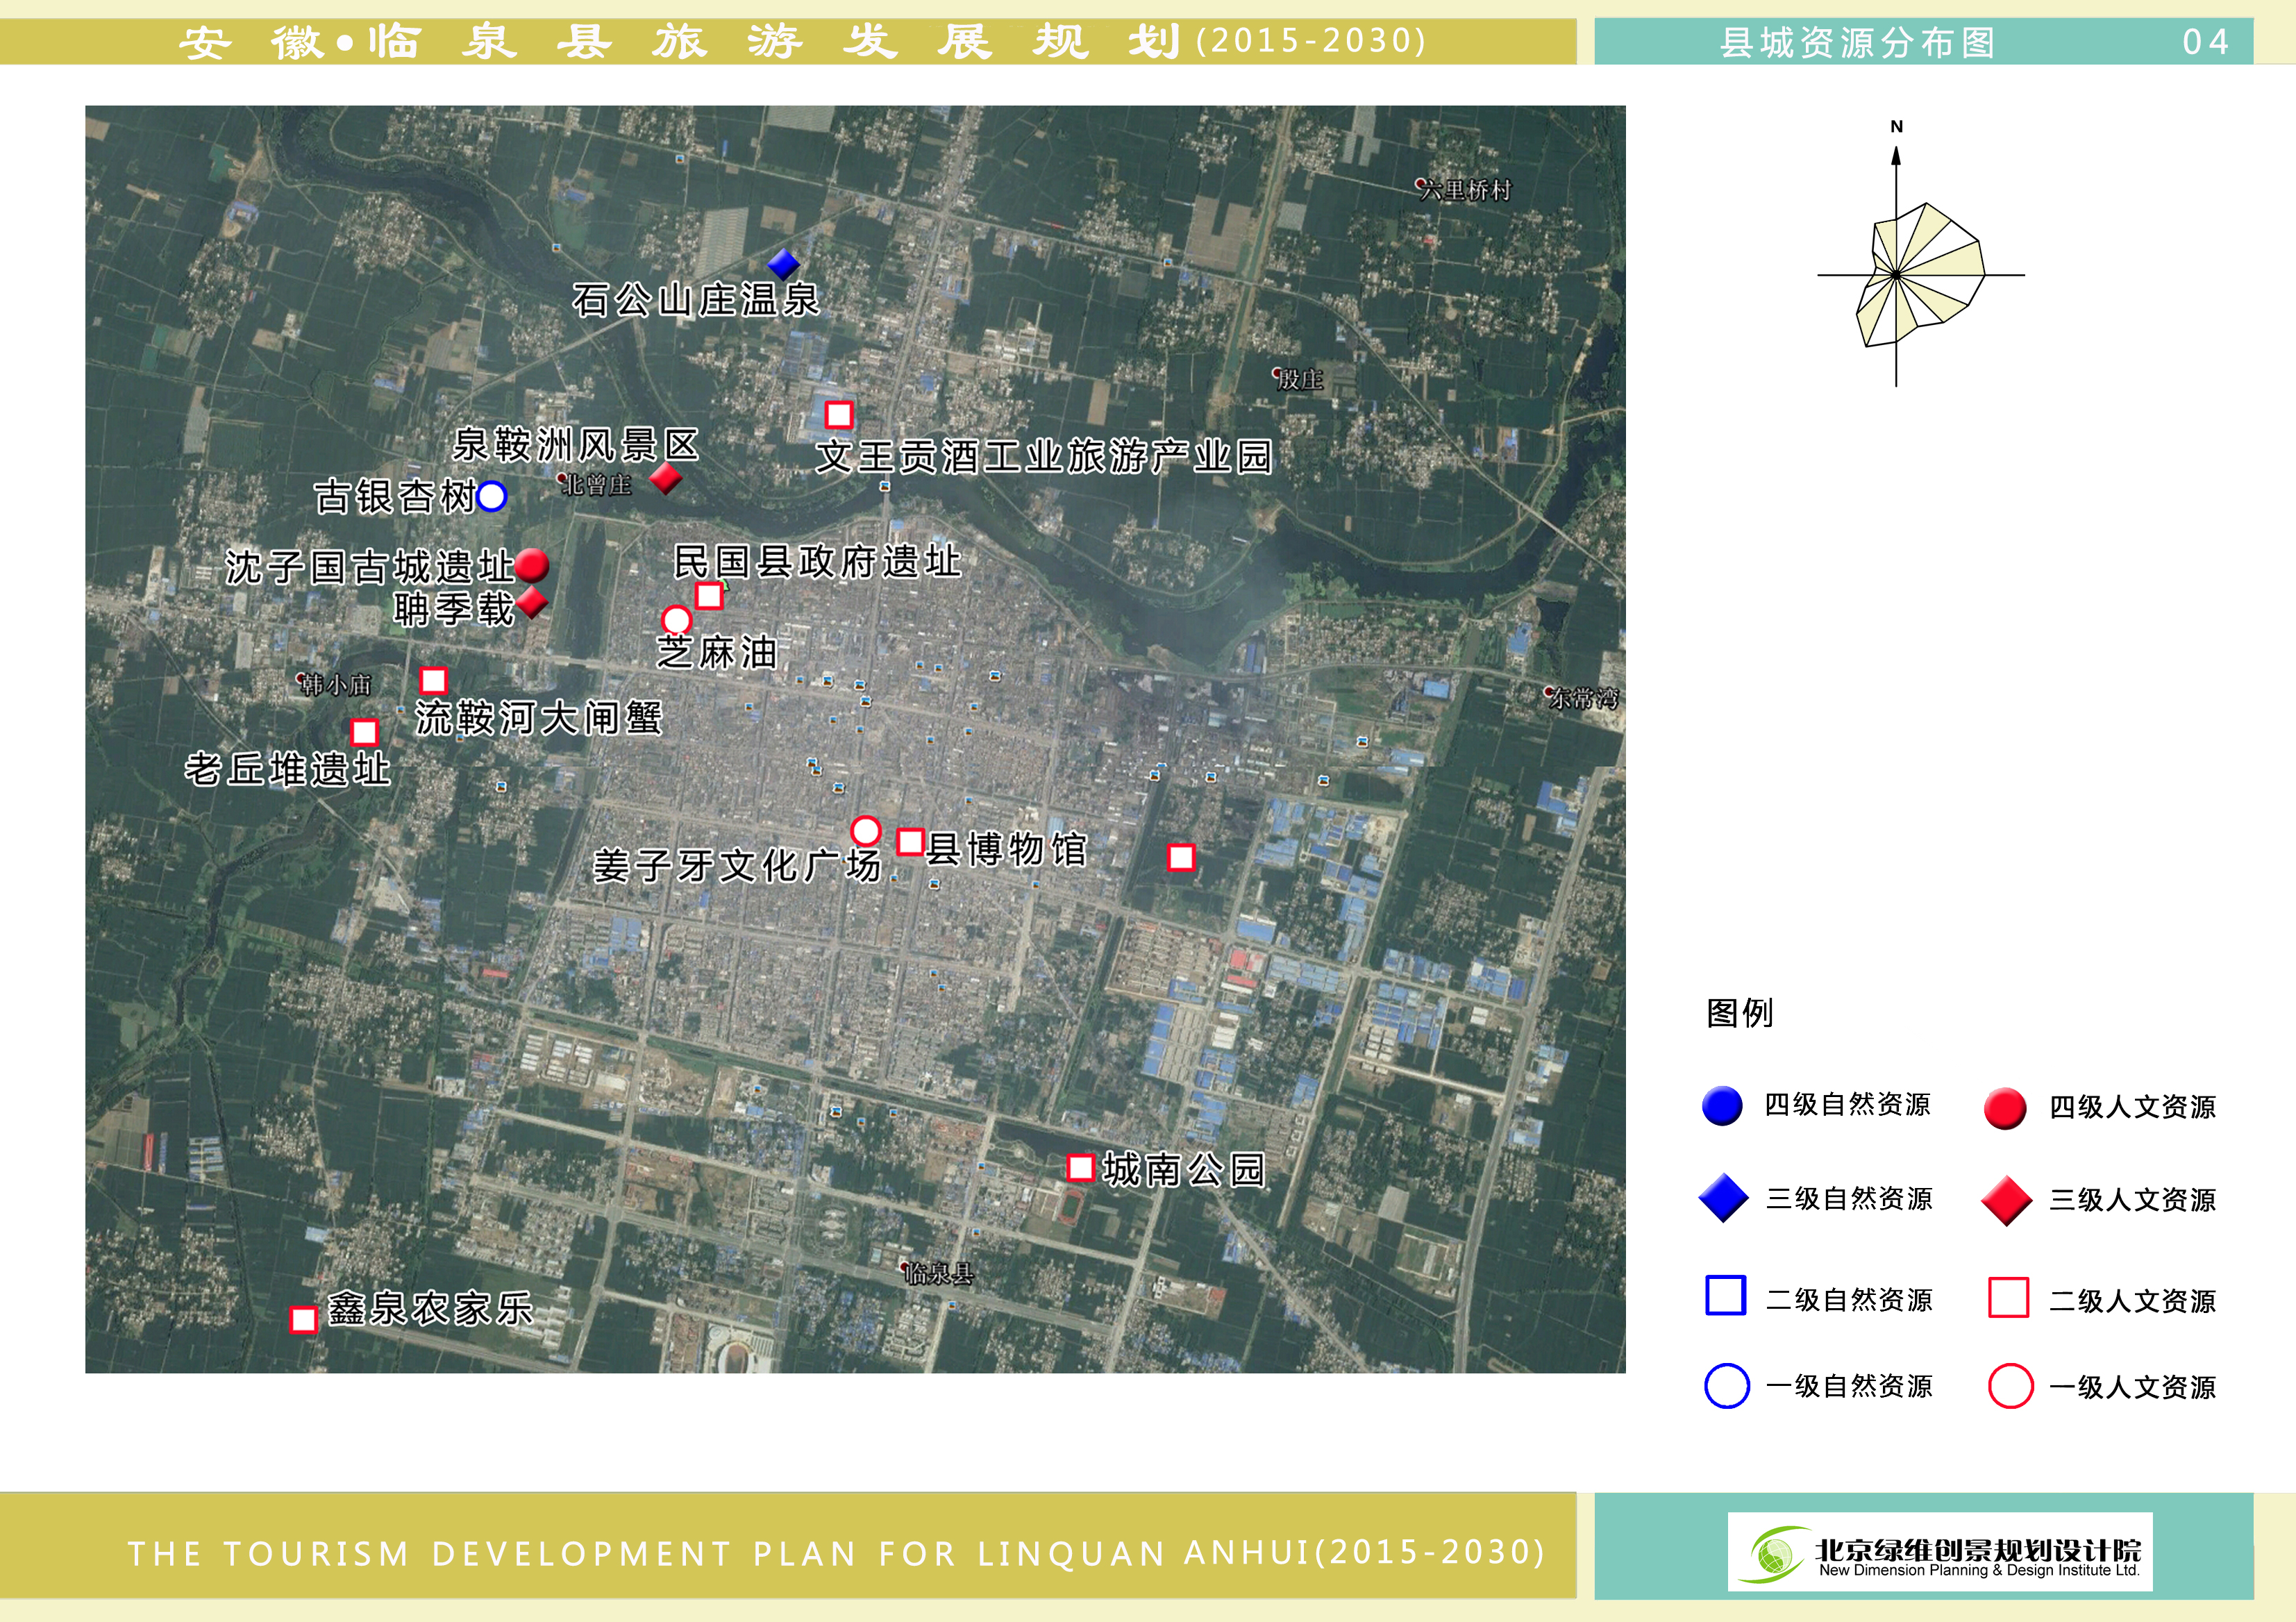Viewport: 2296px width, 1622px height.
Task: Click the legend red ring for 一级人文资源
Action: click(x=2011, y=1386)
